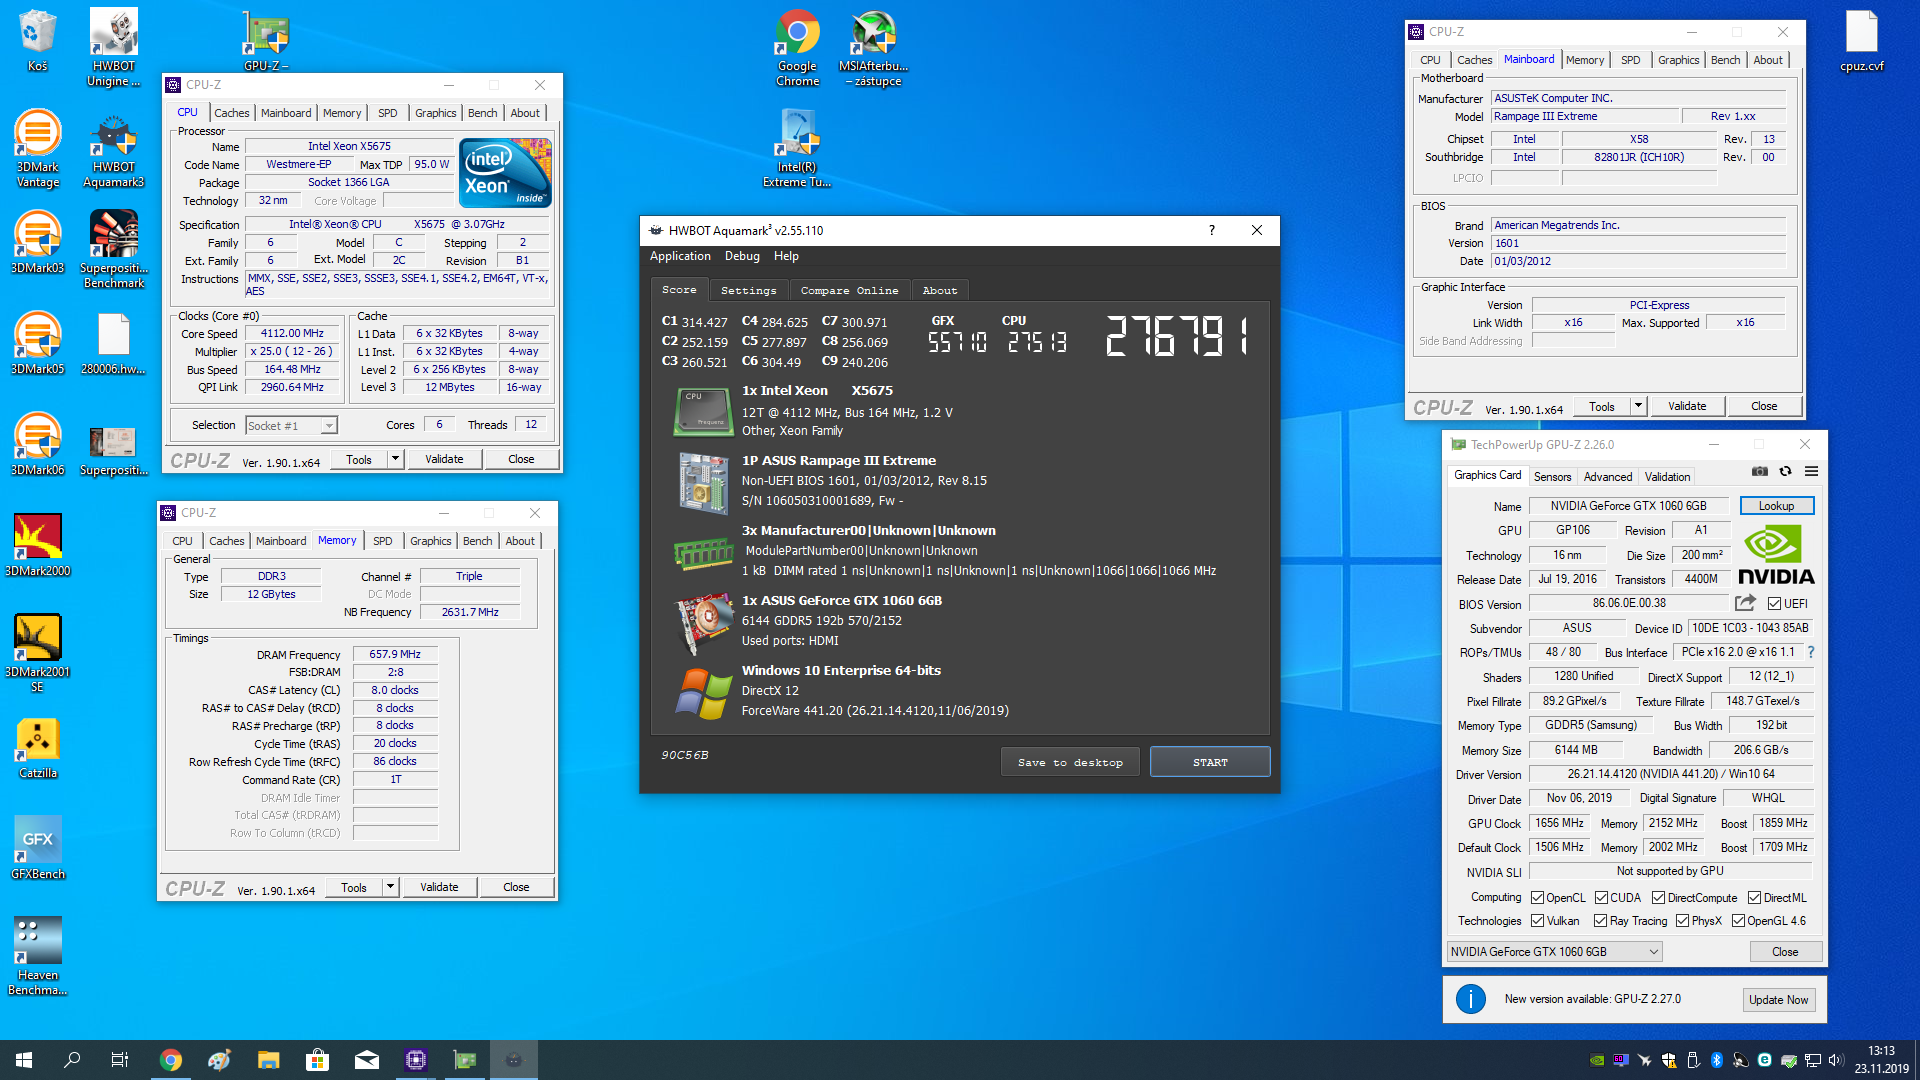1920x1080 pixels.
Task: Open the Catzilla desktop icon
Action: (37, 748)
